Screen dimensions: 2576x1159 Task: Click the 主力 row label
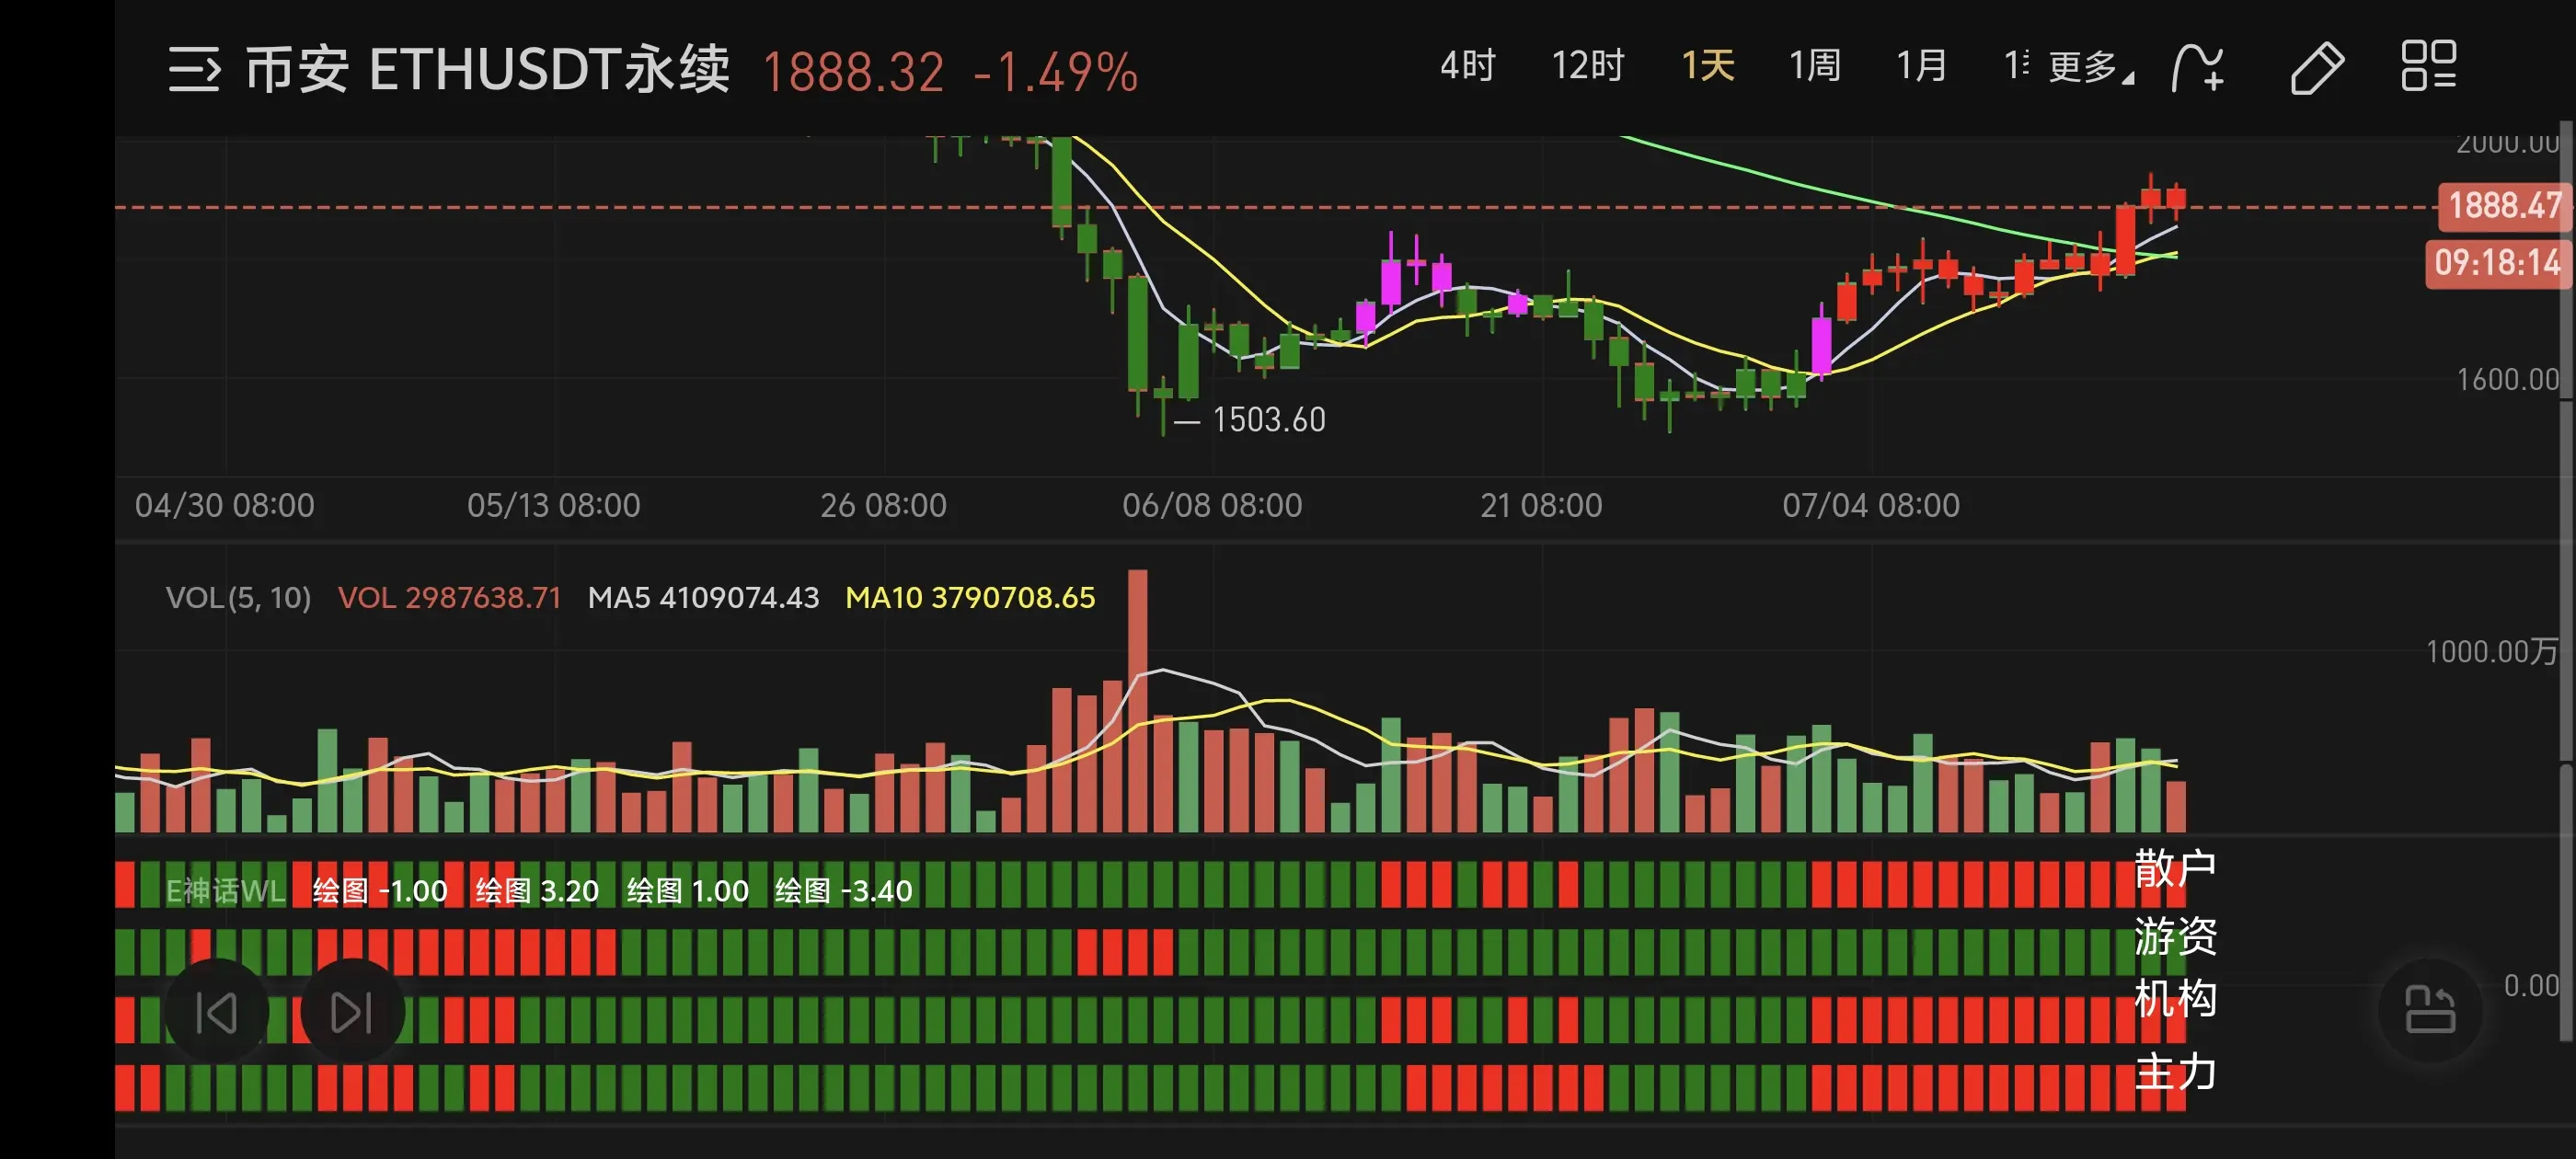coord(2176,1072)
